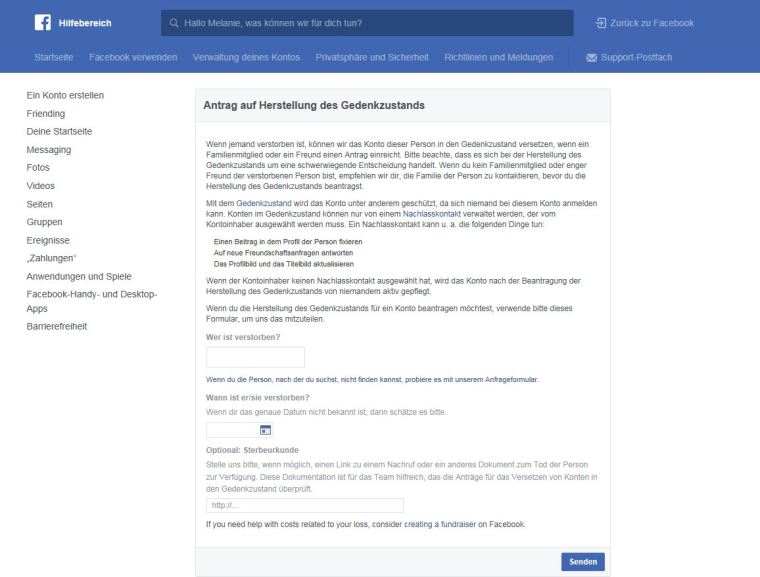Open Facebook verwenden menu
The height and width of the screenshot is (577, 760).
tap(133, 57)
